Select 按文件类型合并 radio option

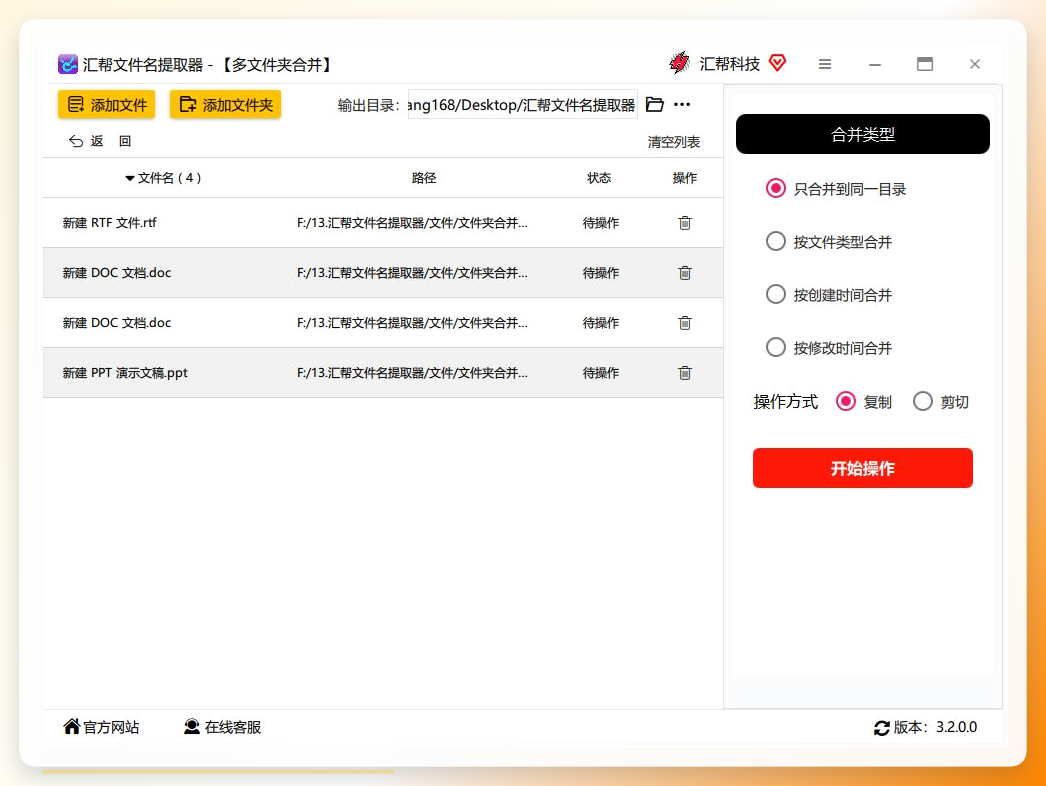tap(775, 242)
